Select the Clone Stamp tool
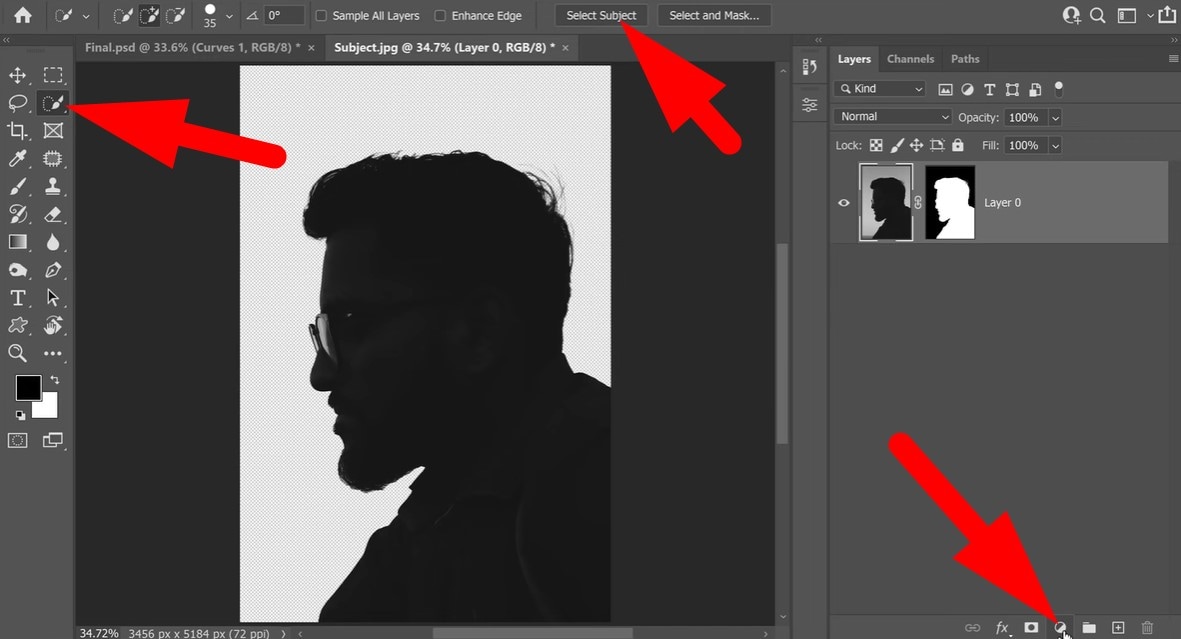Image resolution: width=1181 pixels, height=639 pixels. 53,186
